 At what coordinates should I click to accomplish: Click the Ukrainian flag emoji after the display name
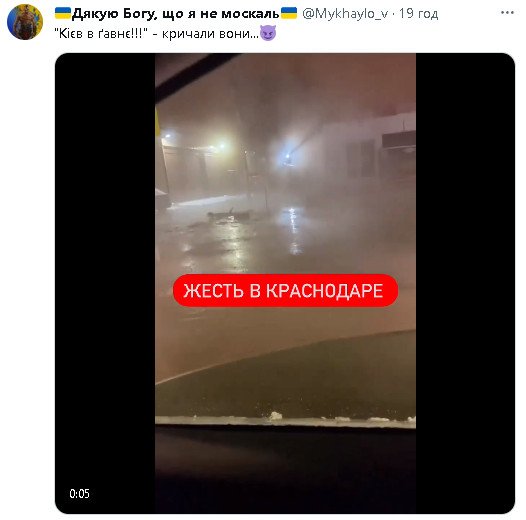pyautogui.click(x=289, y=13)
